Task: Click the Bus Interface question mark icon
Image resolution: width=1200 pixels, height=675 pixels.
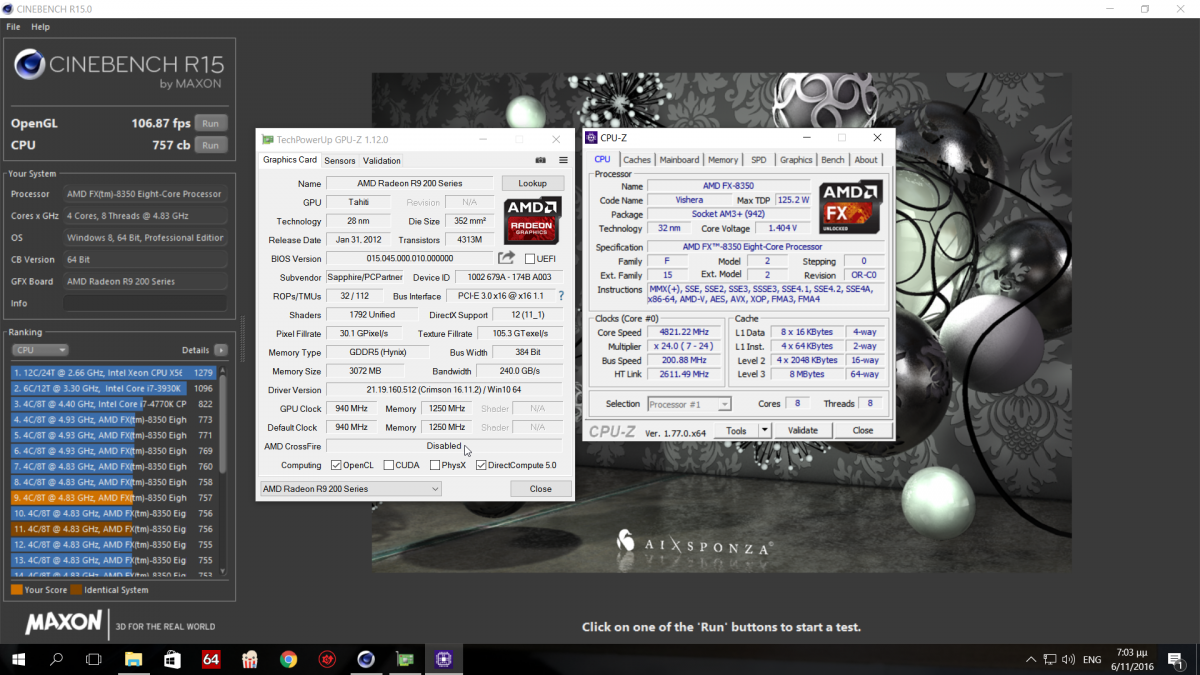Action: [x=561, y=296]
